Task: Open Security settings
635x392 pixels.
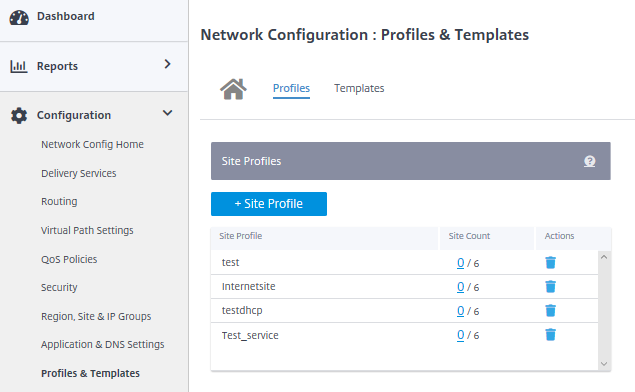Action: pos(59,288)
